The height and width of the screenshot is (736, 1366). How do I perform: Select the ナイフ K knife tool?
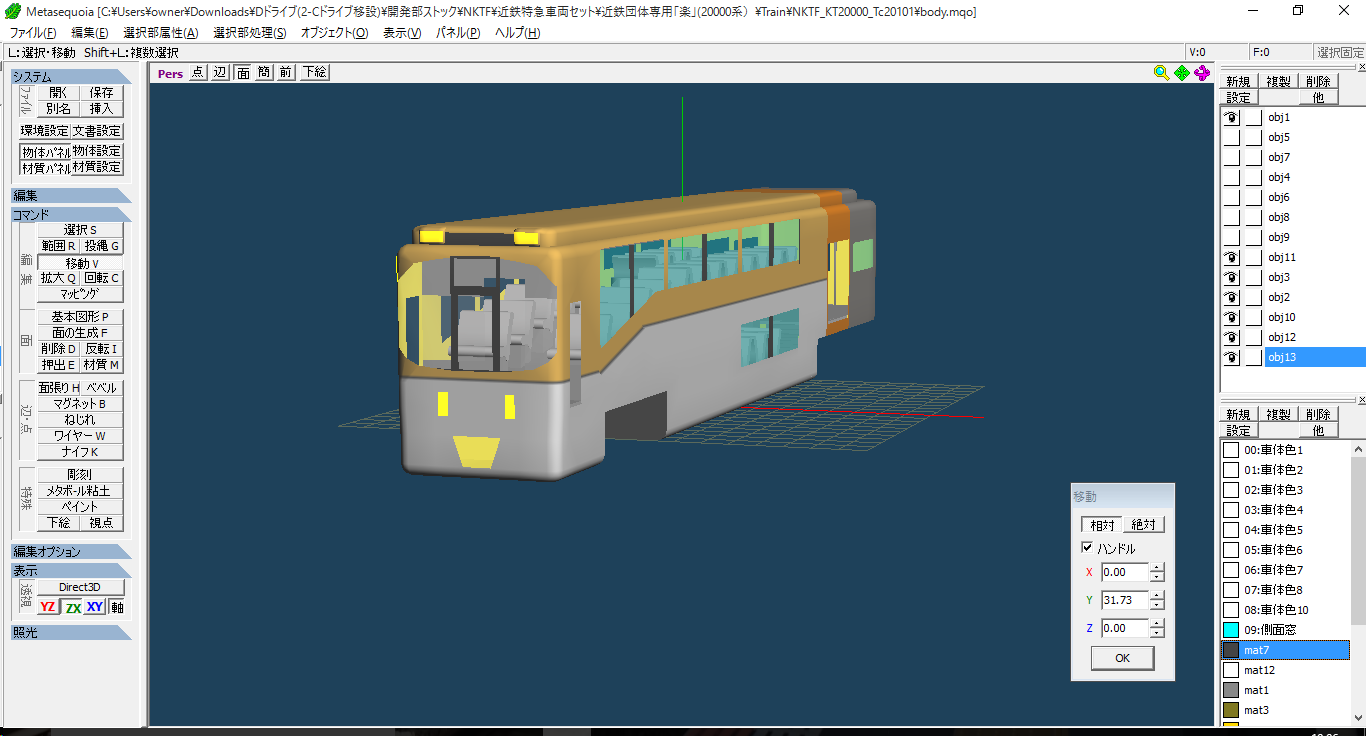80,452
